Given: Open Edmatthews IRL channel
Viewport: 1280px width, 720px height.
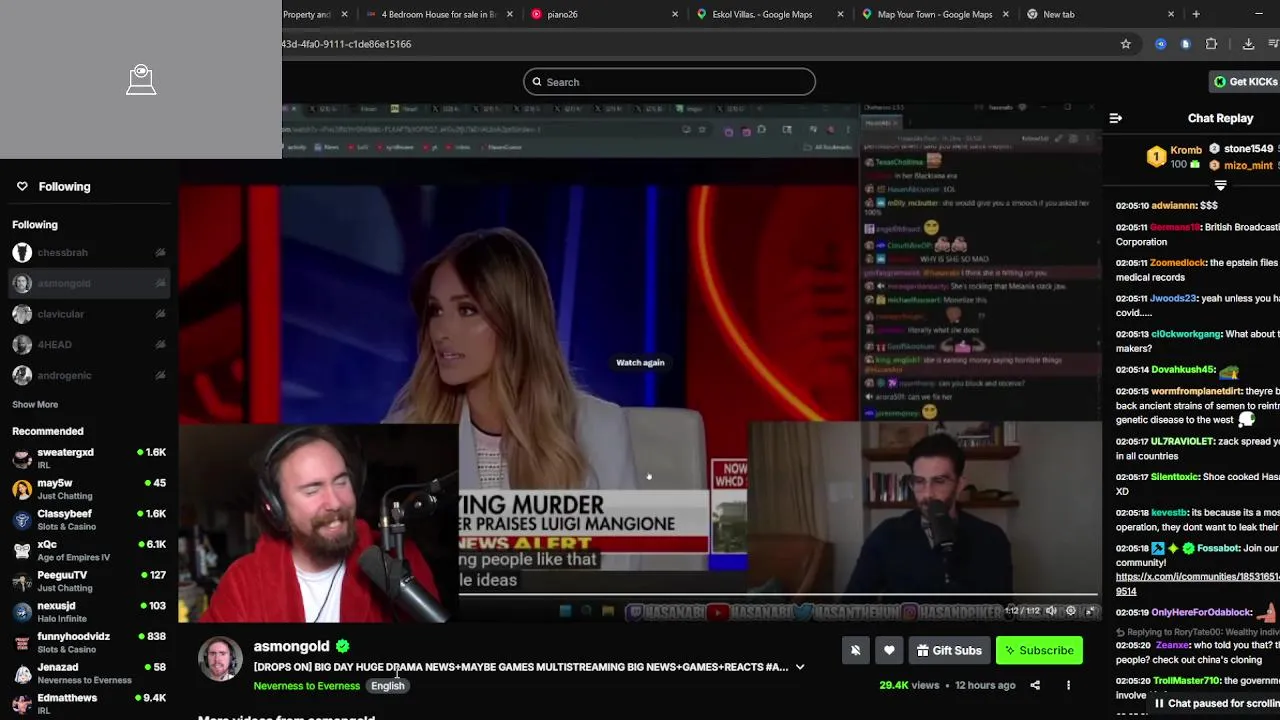Looking at the screenshot, I should 88,703.
